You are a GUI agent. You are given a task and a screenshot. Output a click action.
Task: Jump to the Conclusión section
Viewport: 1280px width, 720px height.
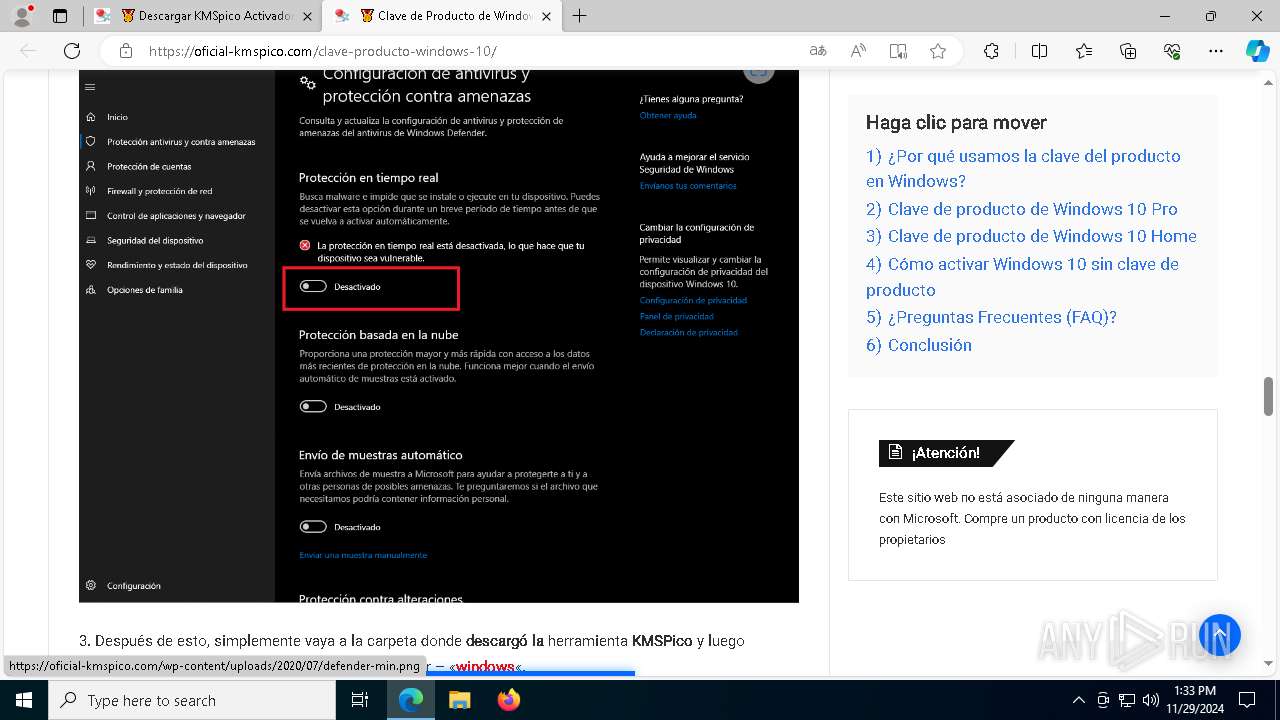click(x=919, y=345)
